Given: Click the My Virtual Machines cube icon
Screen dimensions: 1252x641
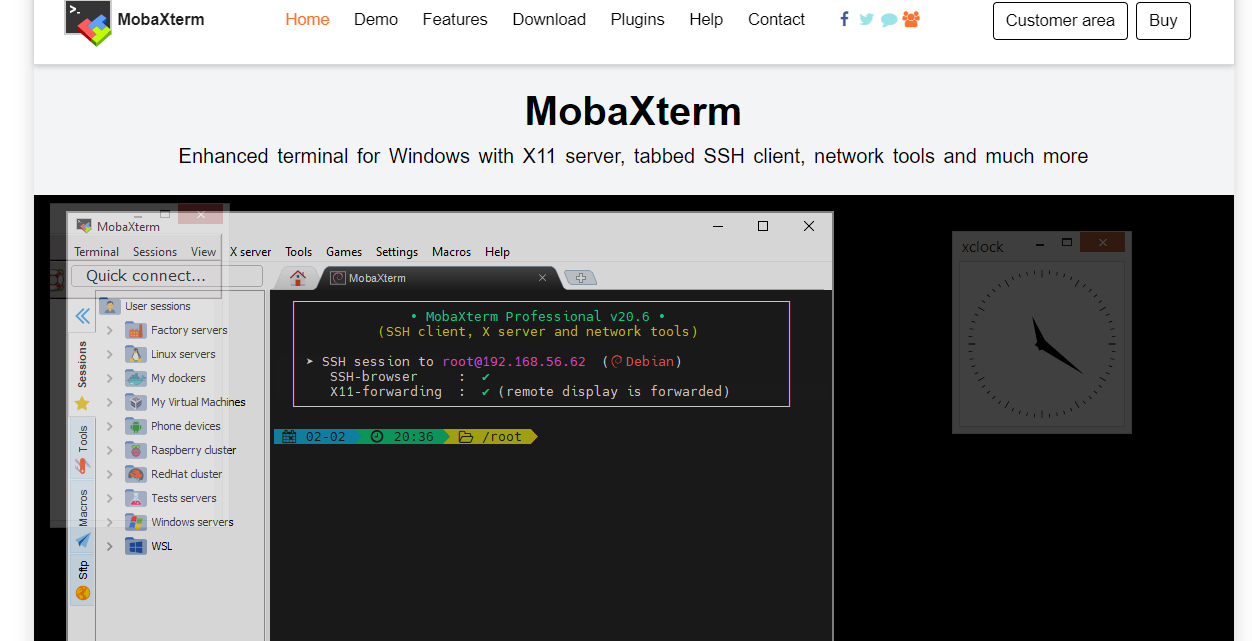Looking at the screenshot, I should [x=136, y=402].
